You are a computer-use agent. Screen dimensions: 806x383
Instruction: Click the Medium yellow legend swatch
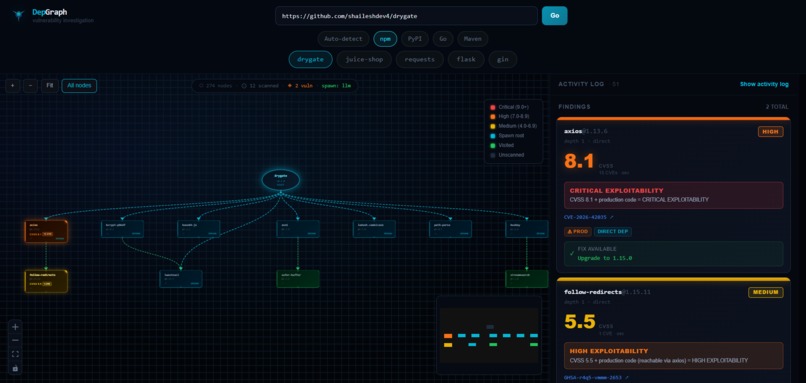point(493,126)
